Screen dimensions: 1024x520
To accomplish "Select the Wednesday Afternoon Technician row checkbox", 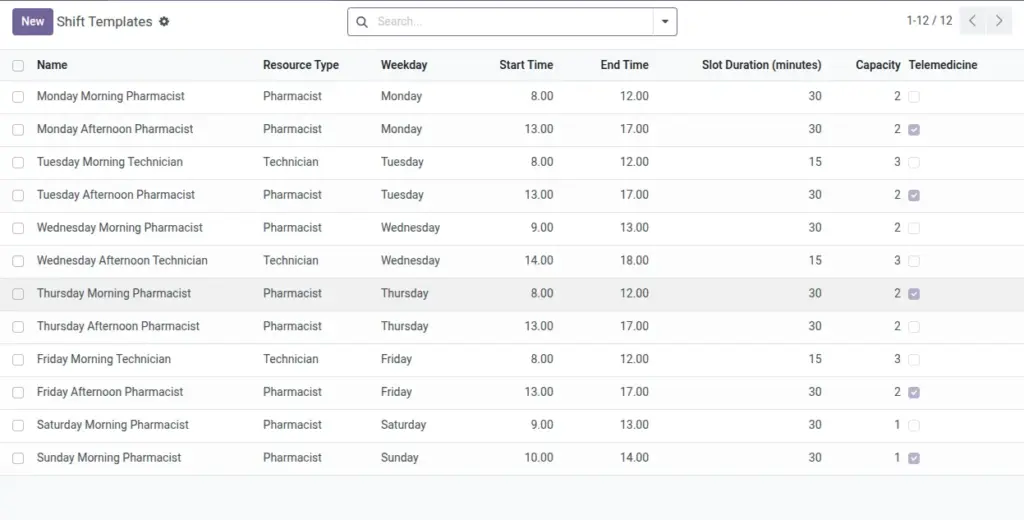I will pyautogui.click(x=18, y=261).
